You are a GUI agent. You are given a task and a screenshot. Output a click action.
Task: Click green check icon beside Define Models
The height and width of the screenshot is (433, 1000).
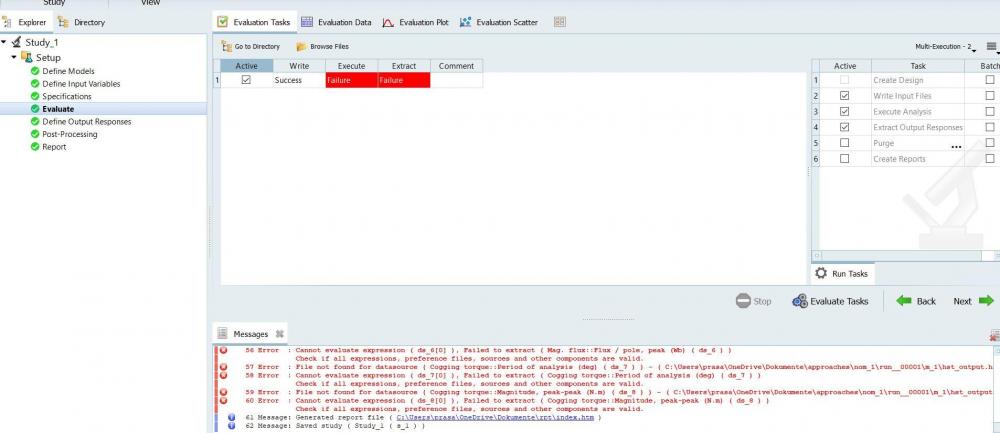(35, 71)
